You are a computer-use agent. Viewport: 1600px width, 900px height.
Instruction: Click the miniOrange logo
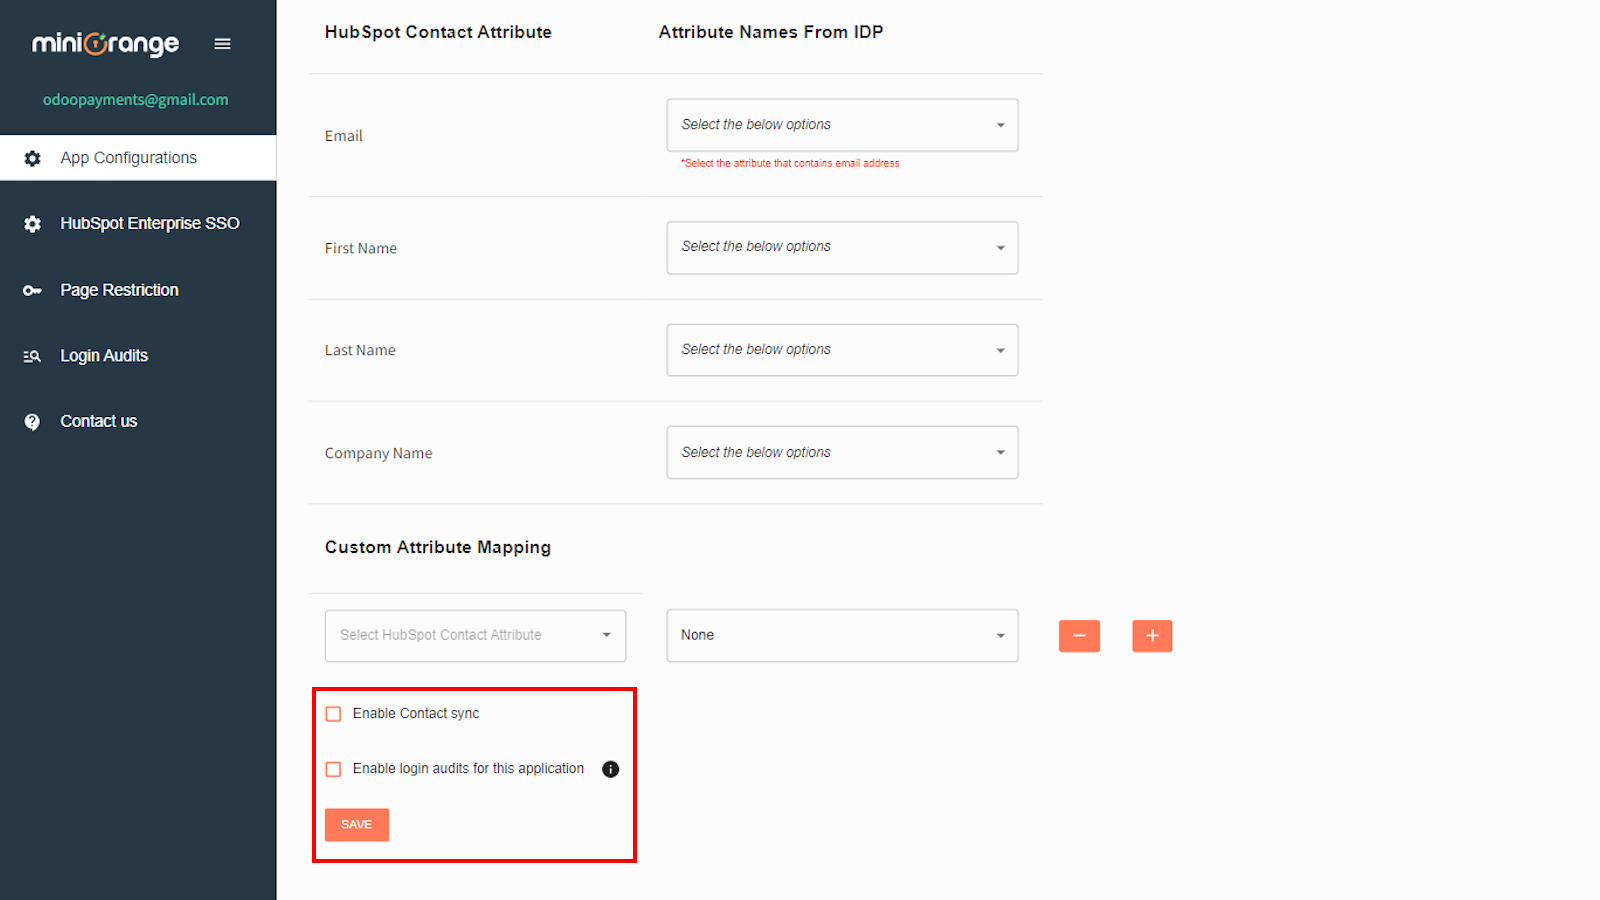coord(104,44)
